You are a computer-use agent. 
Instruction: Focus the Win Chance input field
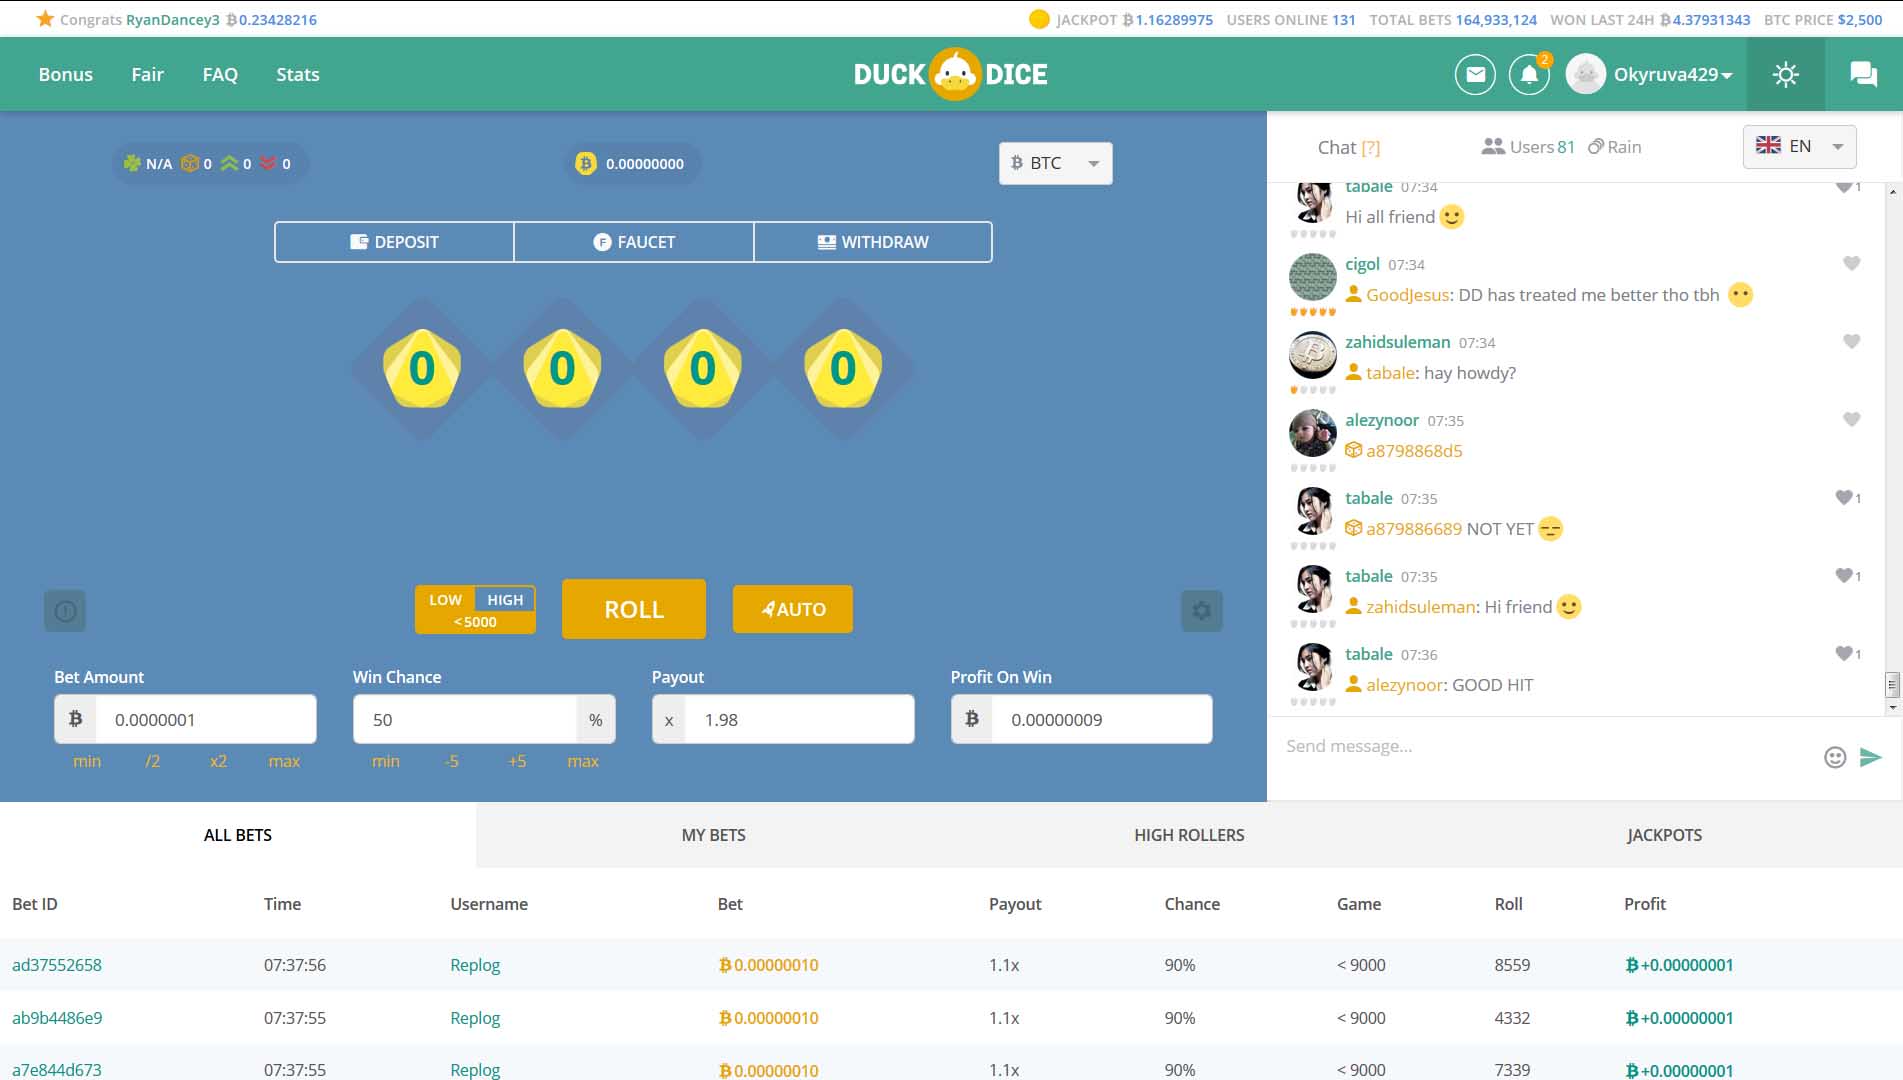click(465, 719)
